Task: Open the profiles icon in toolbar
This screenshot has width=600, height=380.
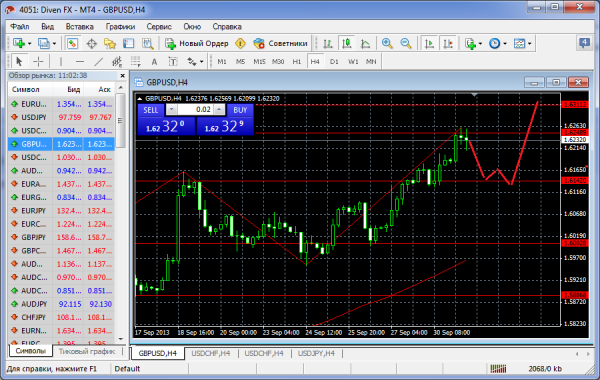Action: 44,43
